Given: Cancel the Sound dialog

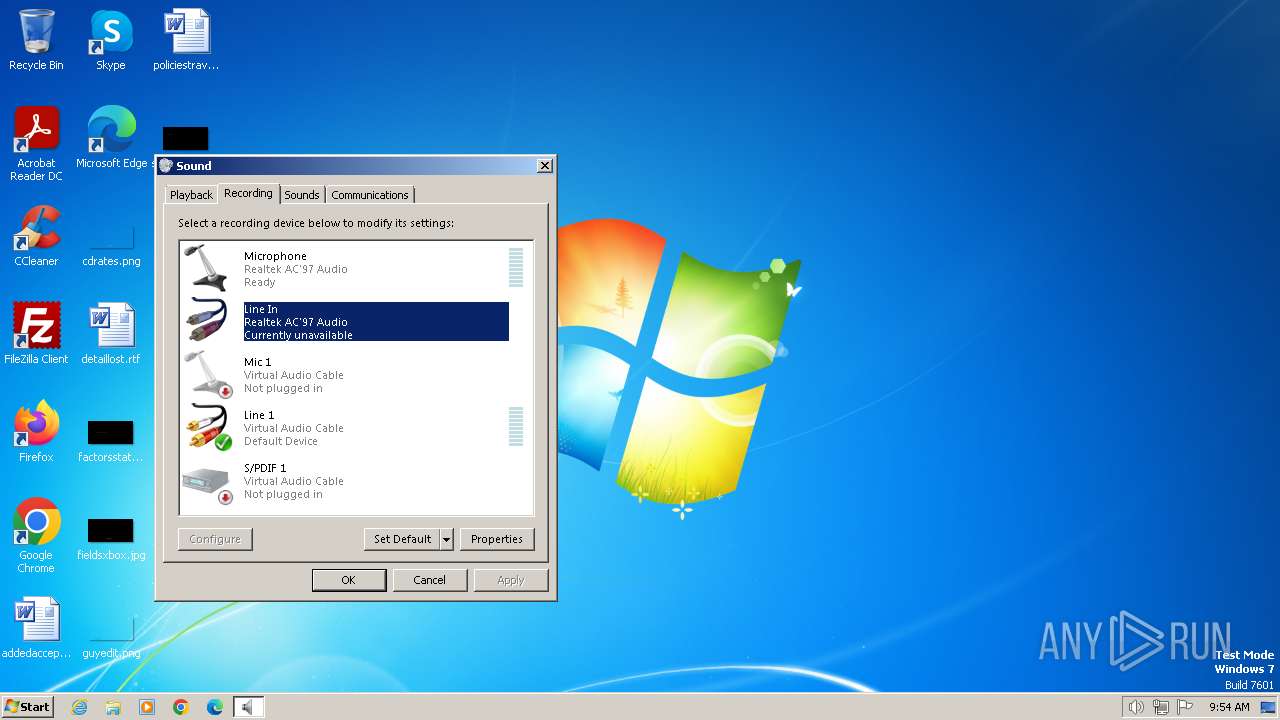Looking at the screenshot, I should 430,580.
